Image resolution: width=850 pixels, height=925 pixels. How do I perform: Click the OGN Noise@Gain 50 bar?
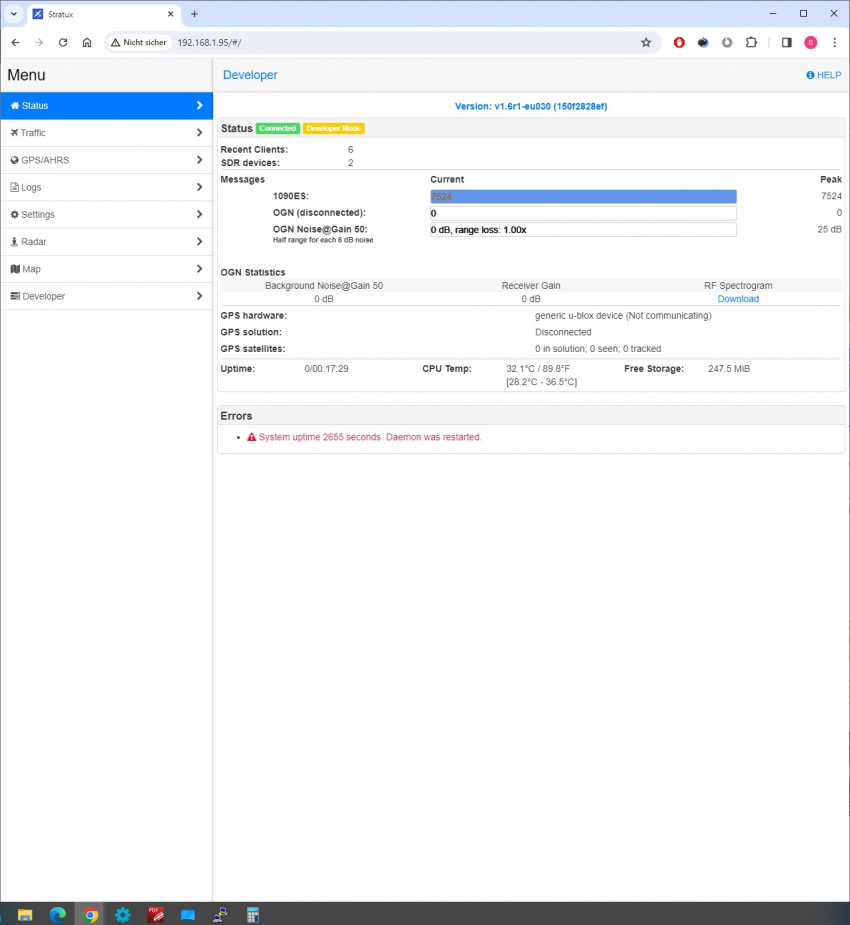click(x=583, y=229)
